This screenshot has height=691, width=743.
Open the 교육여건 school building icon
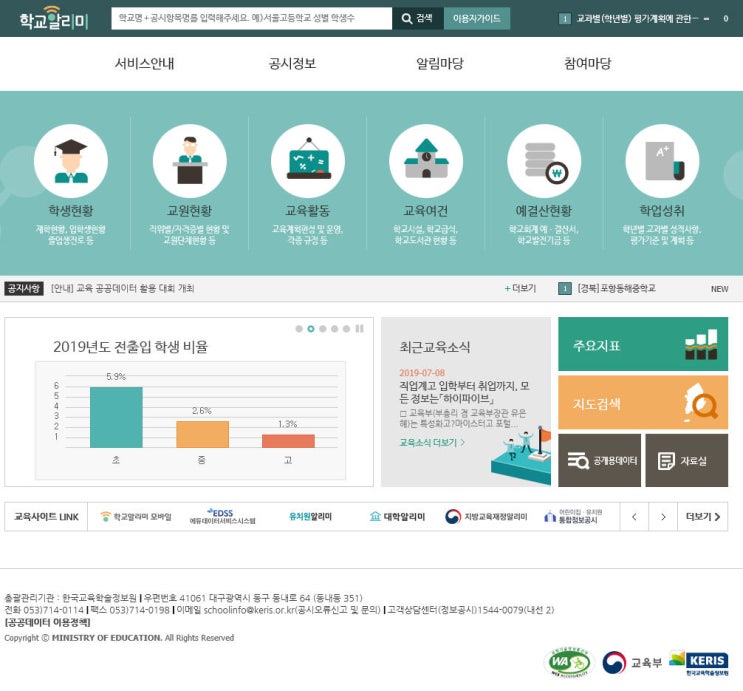tap(426, 161)
